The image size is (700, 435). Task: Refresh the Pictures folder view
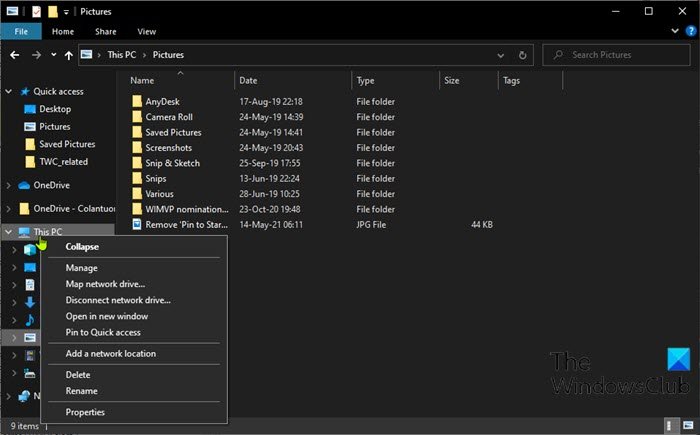[522, 55]
